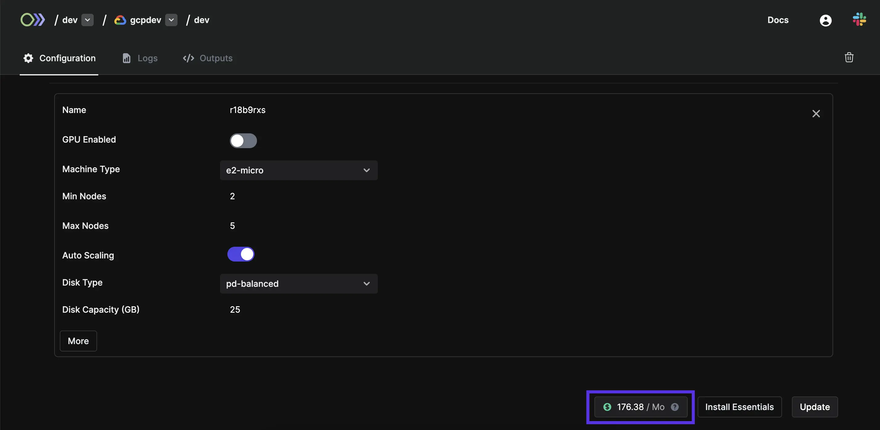The image size is (880, 430).
Task: Open the Slack icon link
Action: [859, 20]
